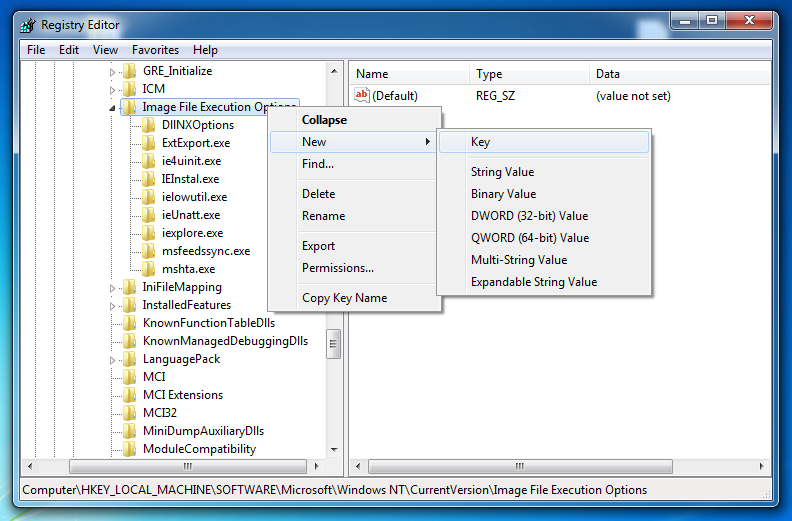Click the values pane scroll right arrow
Image resolution: width=792 pixels, height=521 pixels.
coord(762,466)
